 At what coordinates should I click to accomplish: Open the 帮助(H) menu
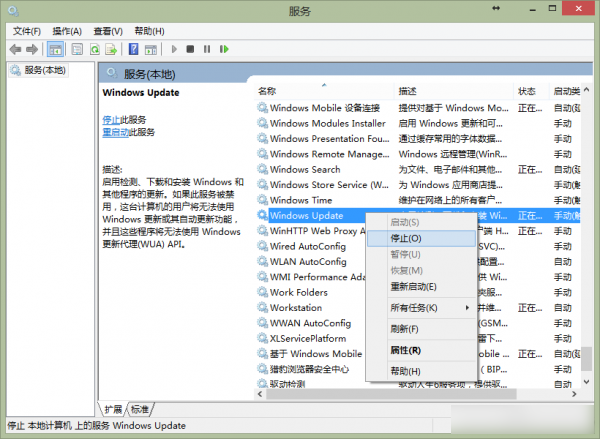tap(149, 31)
